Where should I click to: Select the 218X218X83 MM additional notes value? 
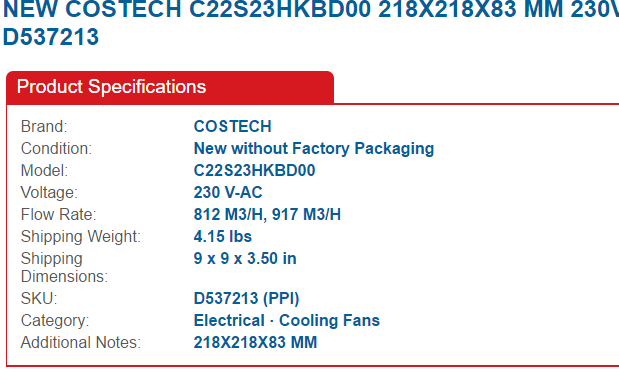[x=255, y=343]
